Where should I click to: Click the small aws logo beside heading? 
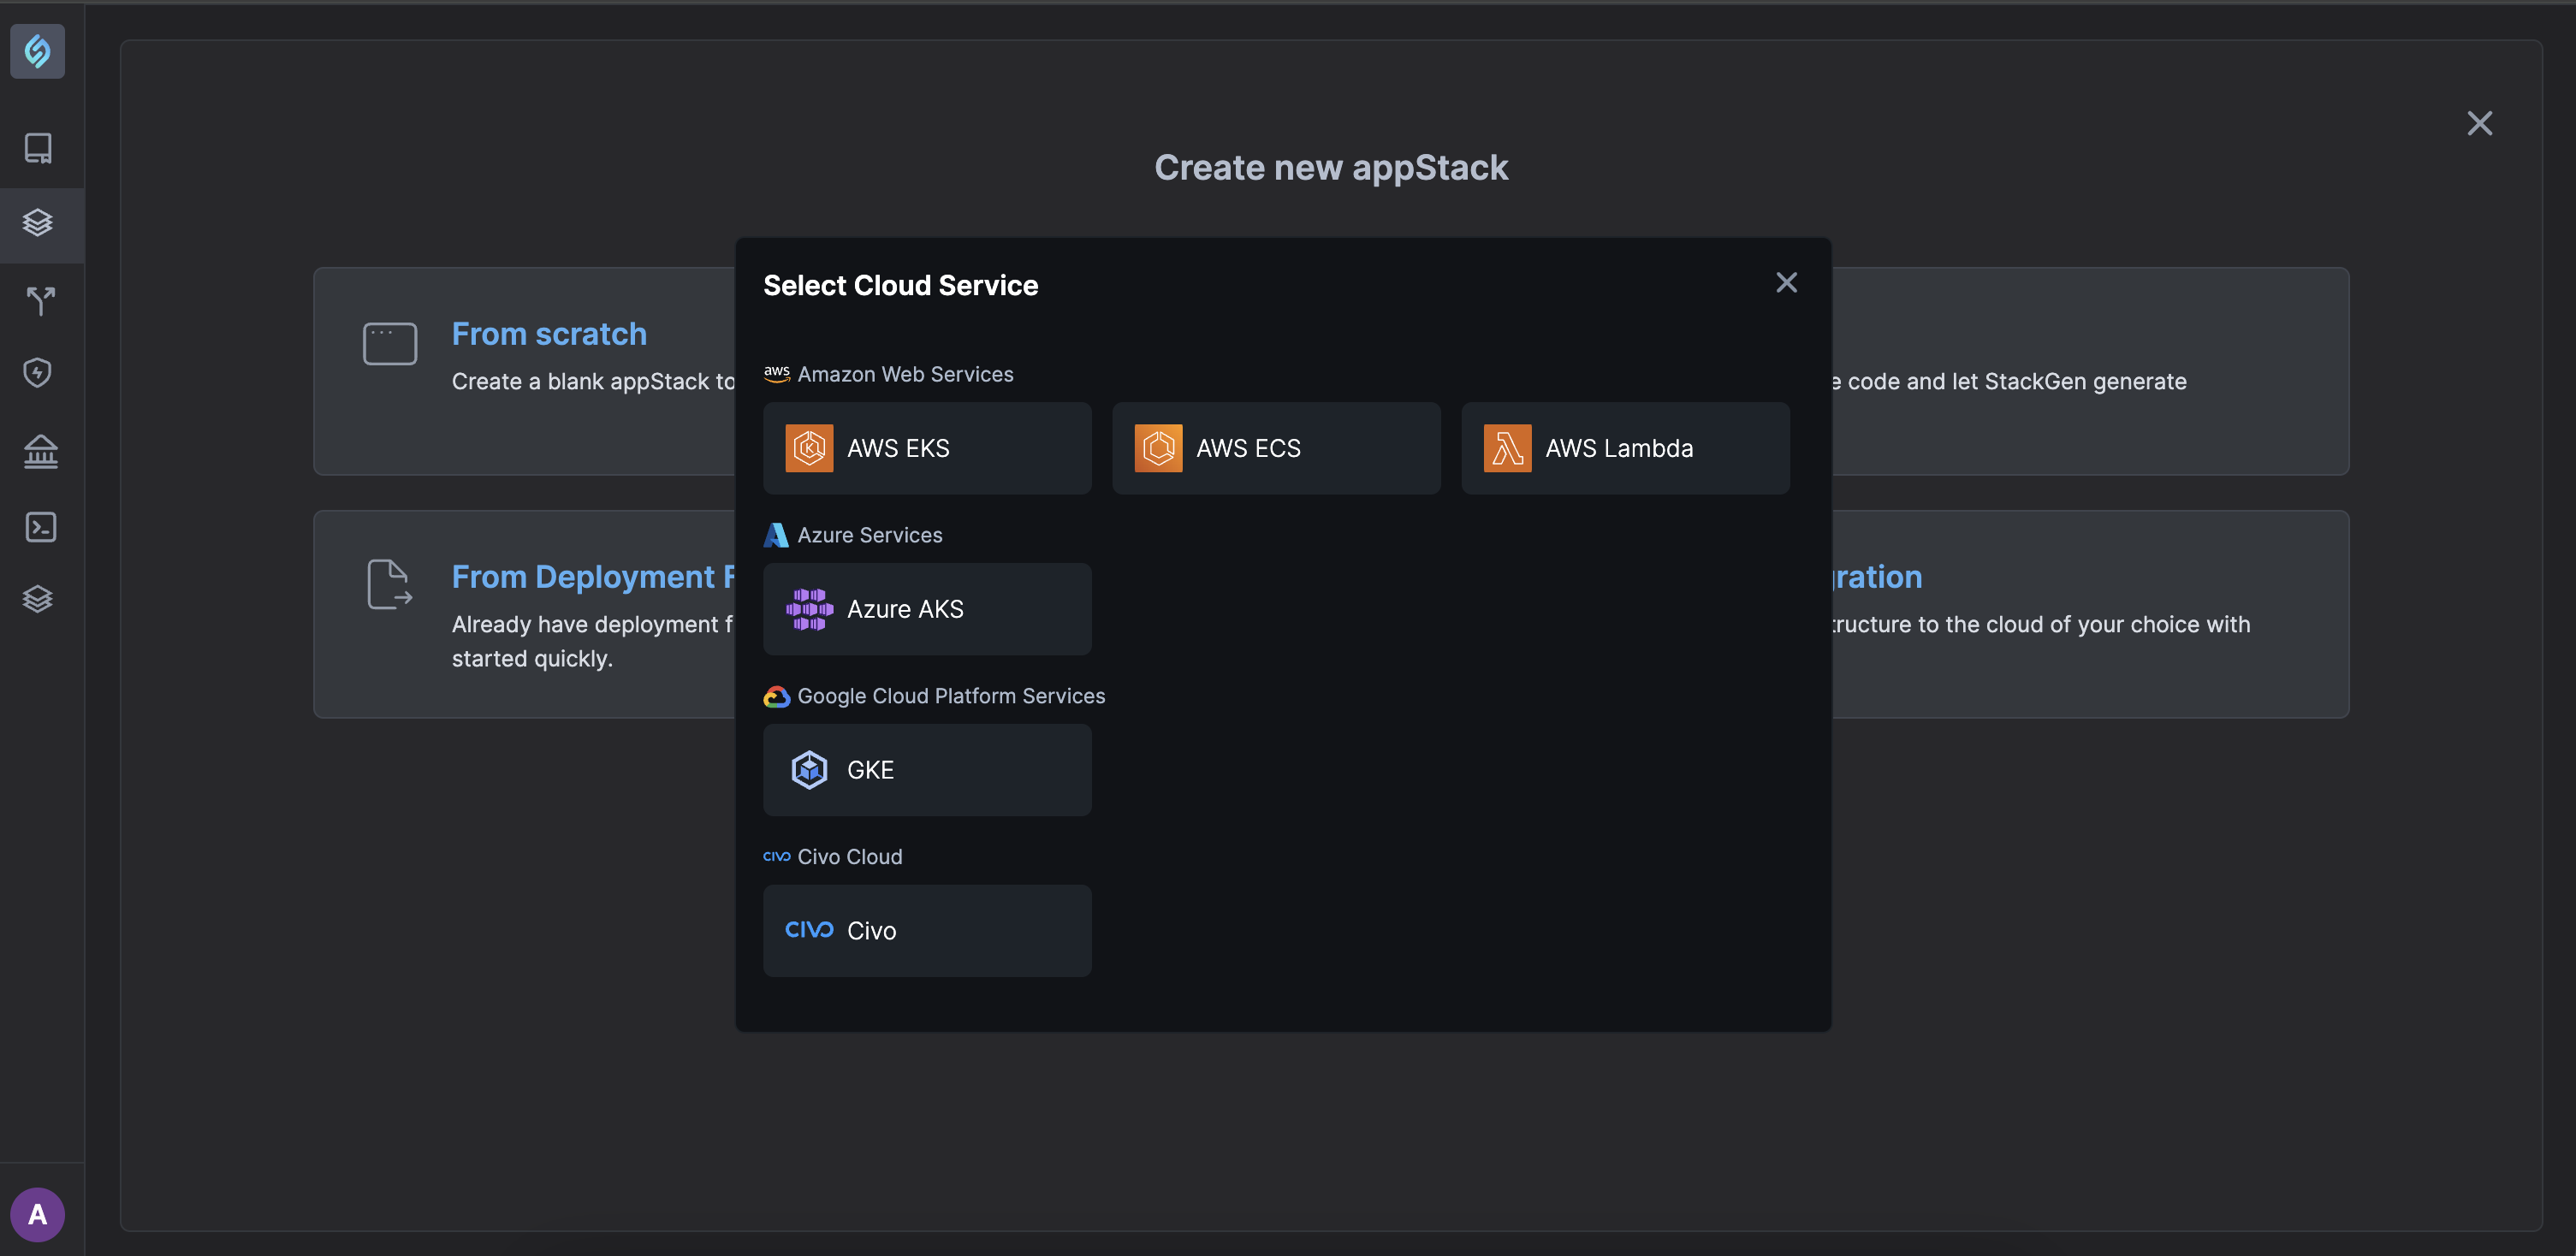coord(777,374)
